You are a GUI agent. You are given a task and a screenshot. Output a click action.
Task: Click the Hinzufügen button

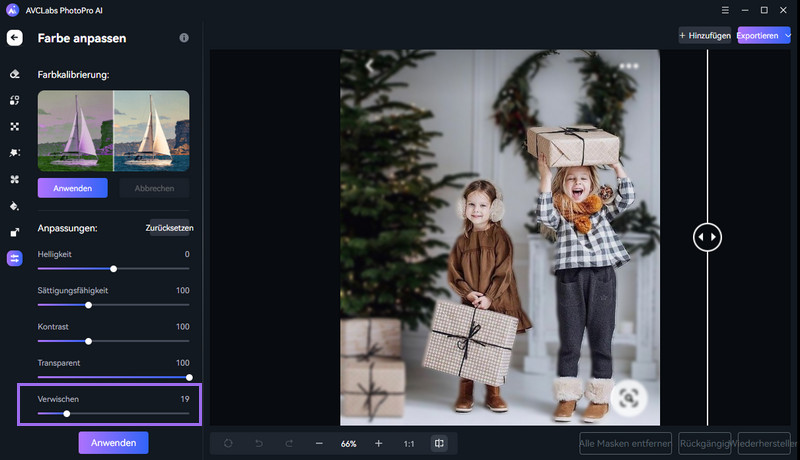tap(705, 35)
